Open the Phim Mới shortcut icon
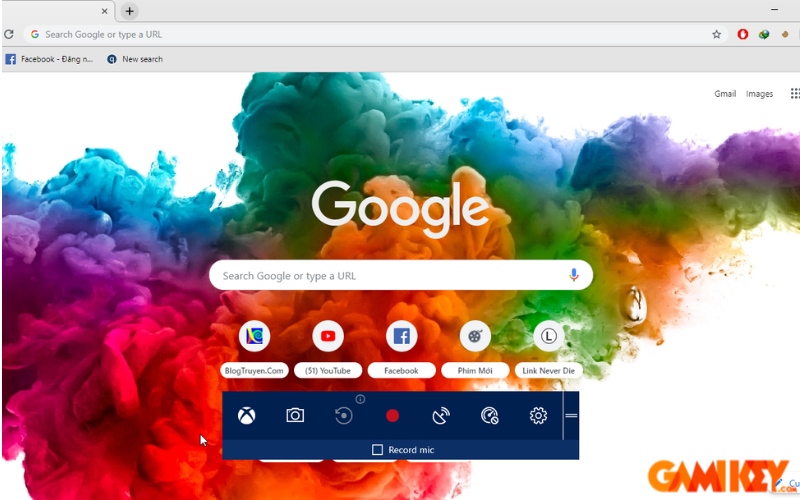The image size is (800, 500). tap(475, 336)
